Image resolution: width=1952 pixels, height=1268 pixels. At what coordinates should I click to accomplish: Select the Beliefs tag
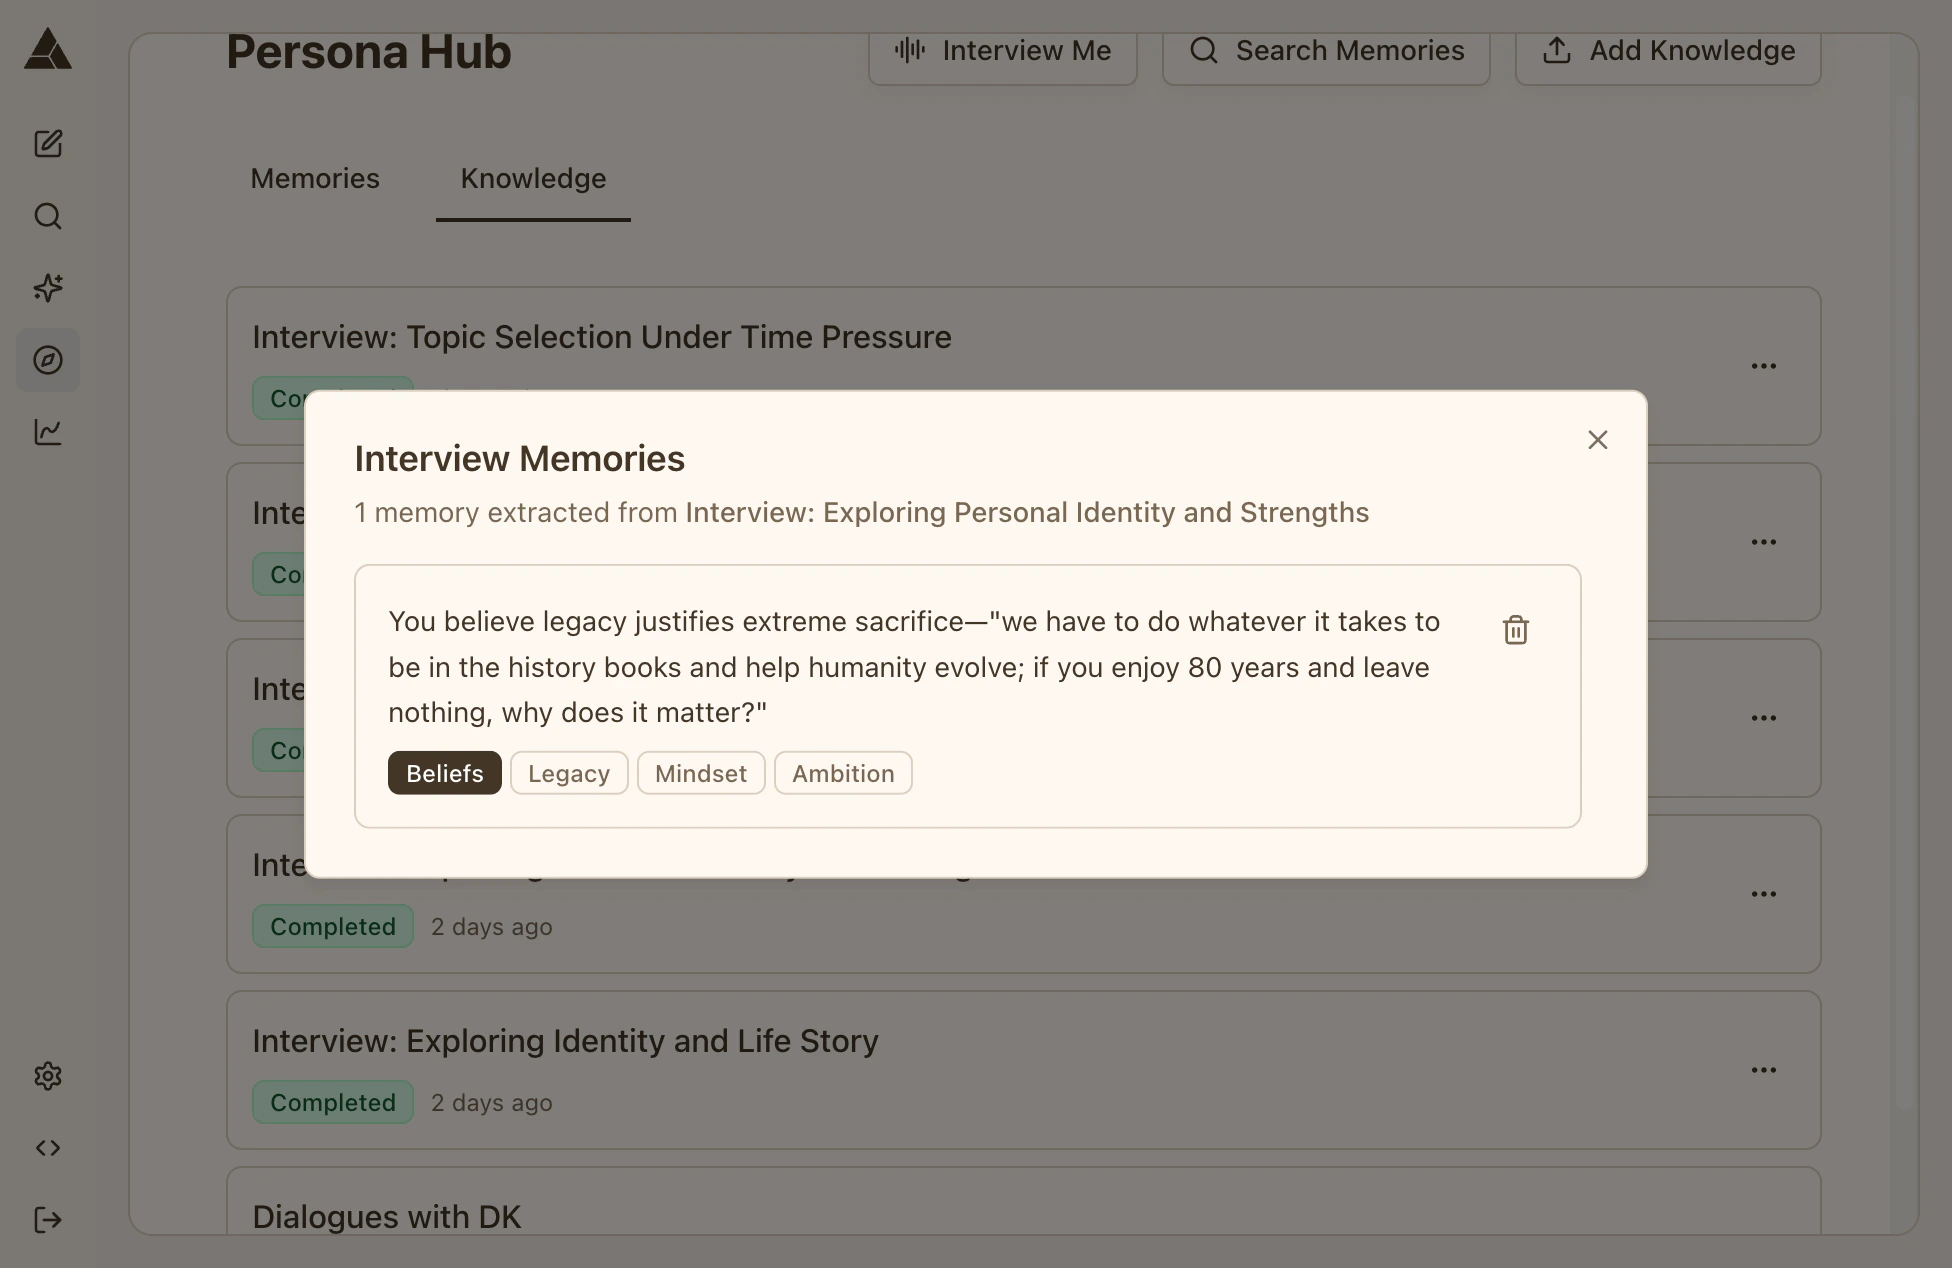tap(444, 773)
